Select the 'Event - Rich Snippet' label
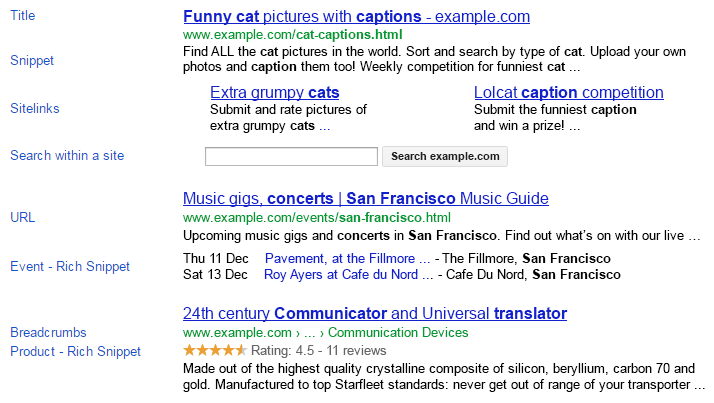Image resolution: width=714 pixels, height=403 pixels. [x=70, y=266]
